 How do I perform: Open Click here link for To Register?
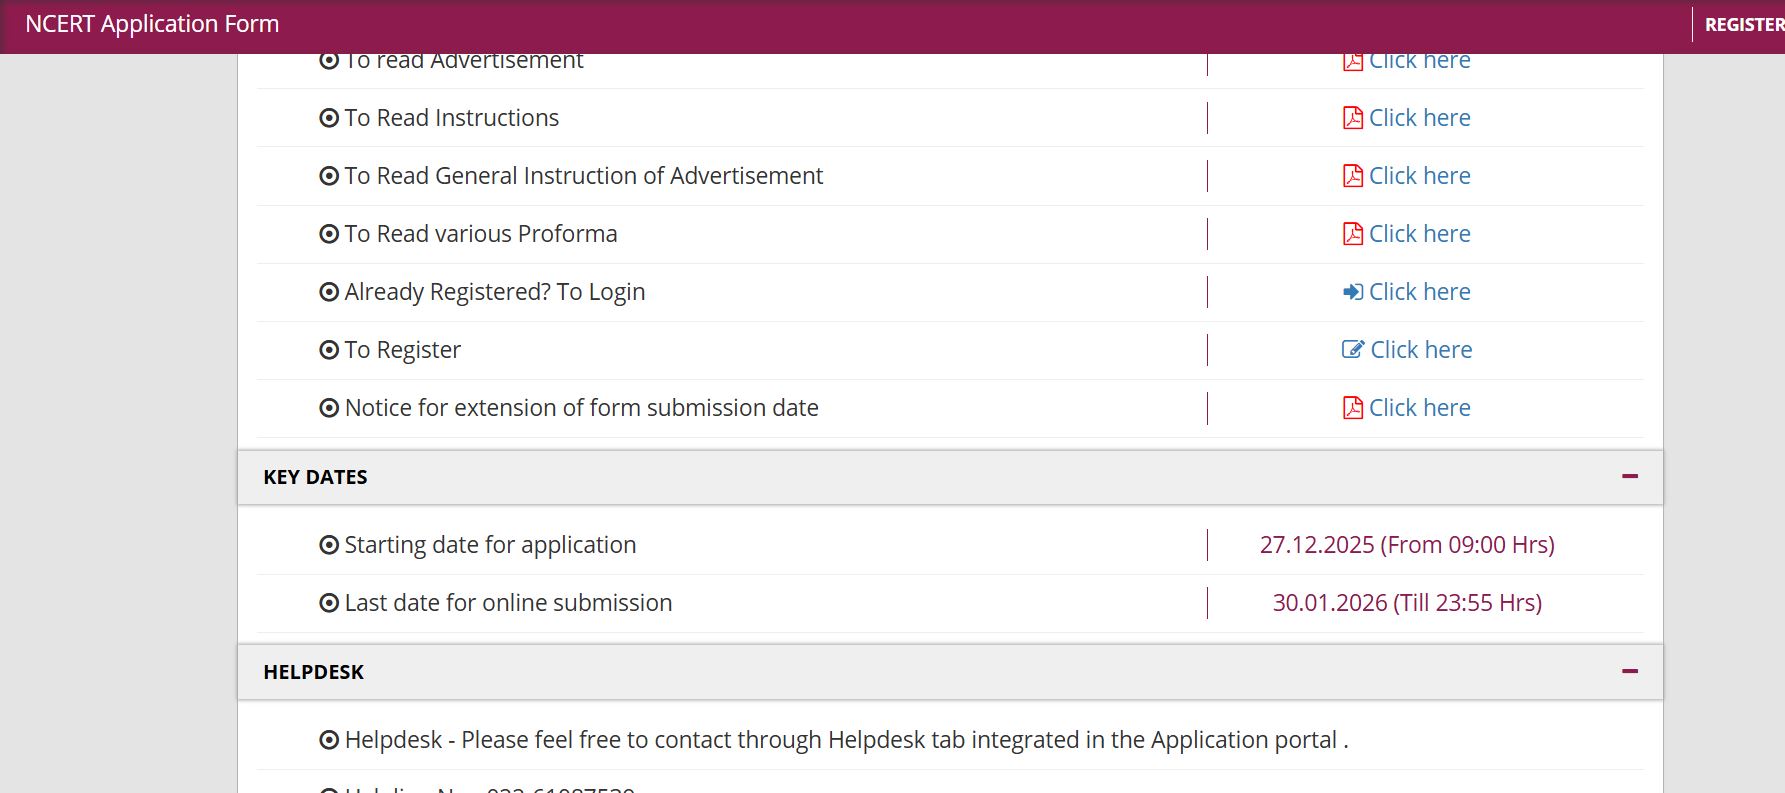point(1421,350)
